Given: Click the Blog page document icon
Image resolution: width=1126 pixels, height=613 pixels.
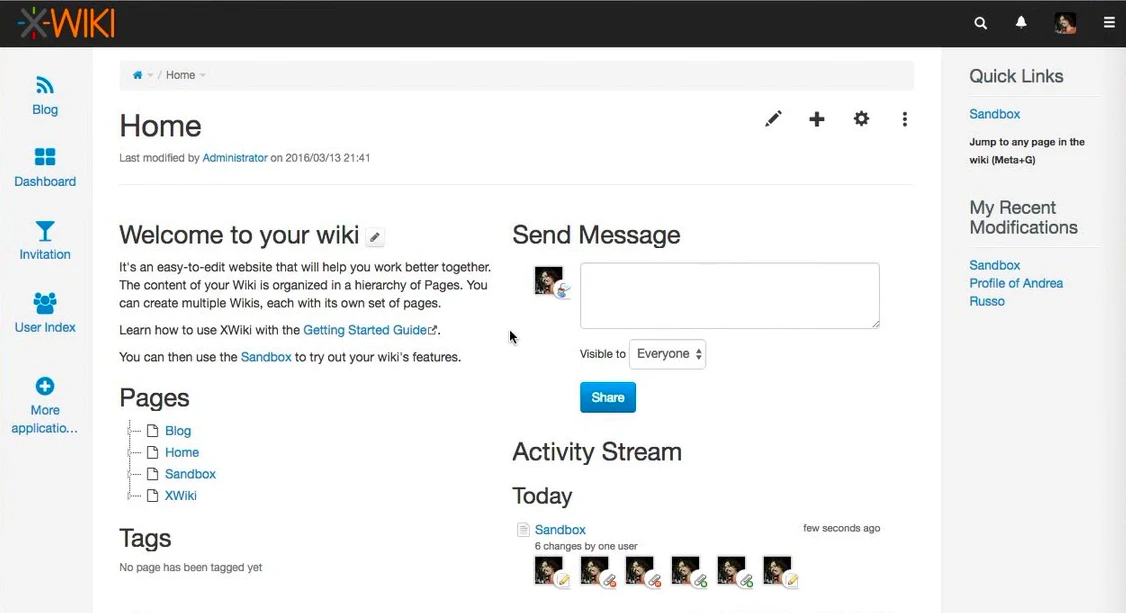Looking at the screenshot, I should pyautogui.click(x=152, y=431).
